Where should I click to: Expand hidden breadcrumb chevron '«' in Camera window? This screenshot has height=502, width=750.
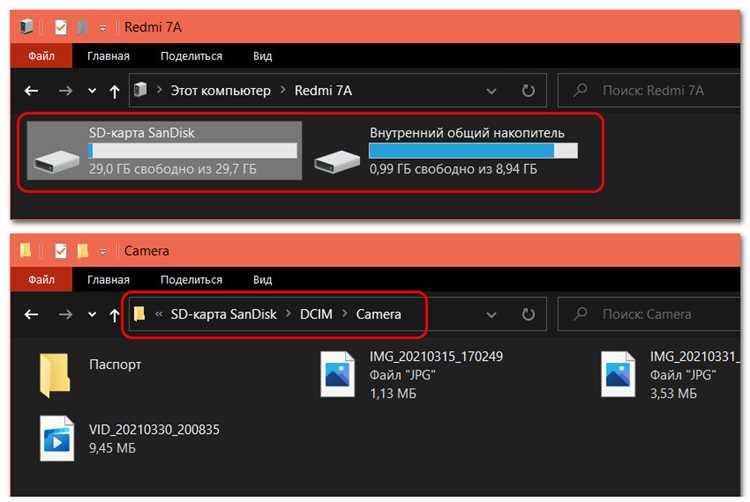159,314
